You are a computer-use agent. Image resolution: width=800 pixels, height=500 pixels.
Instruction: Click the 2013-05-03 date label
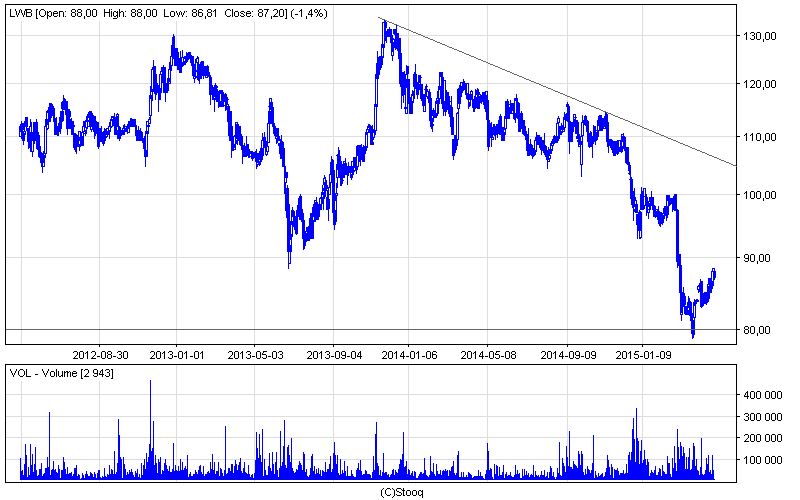(255, 355)
